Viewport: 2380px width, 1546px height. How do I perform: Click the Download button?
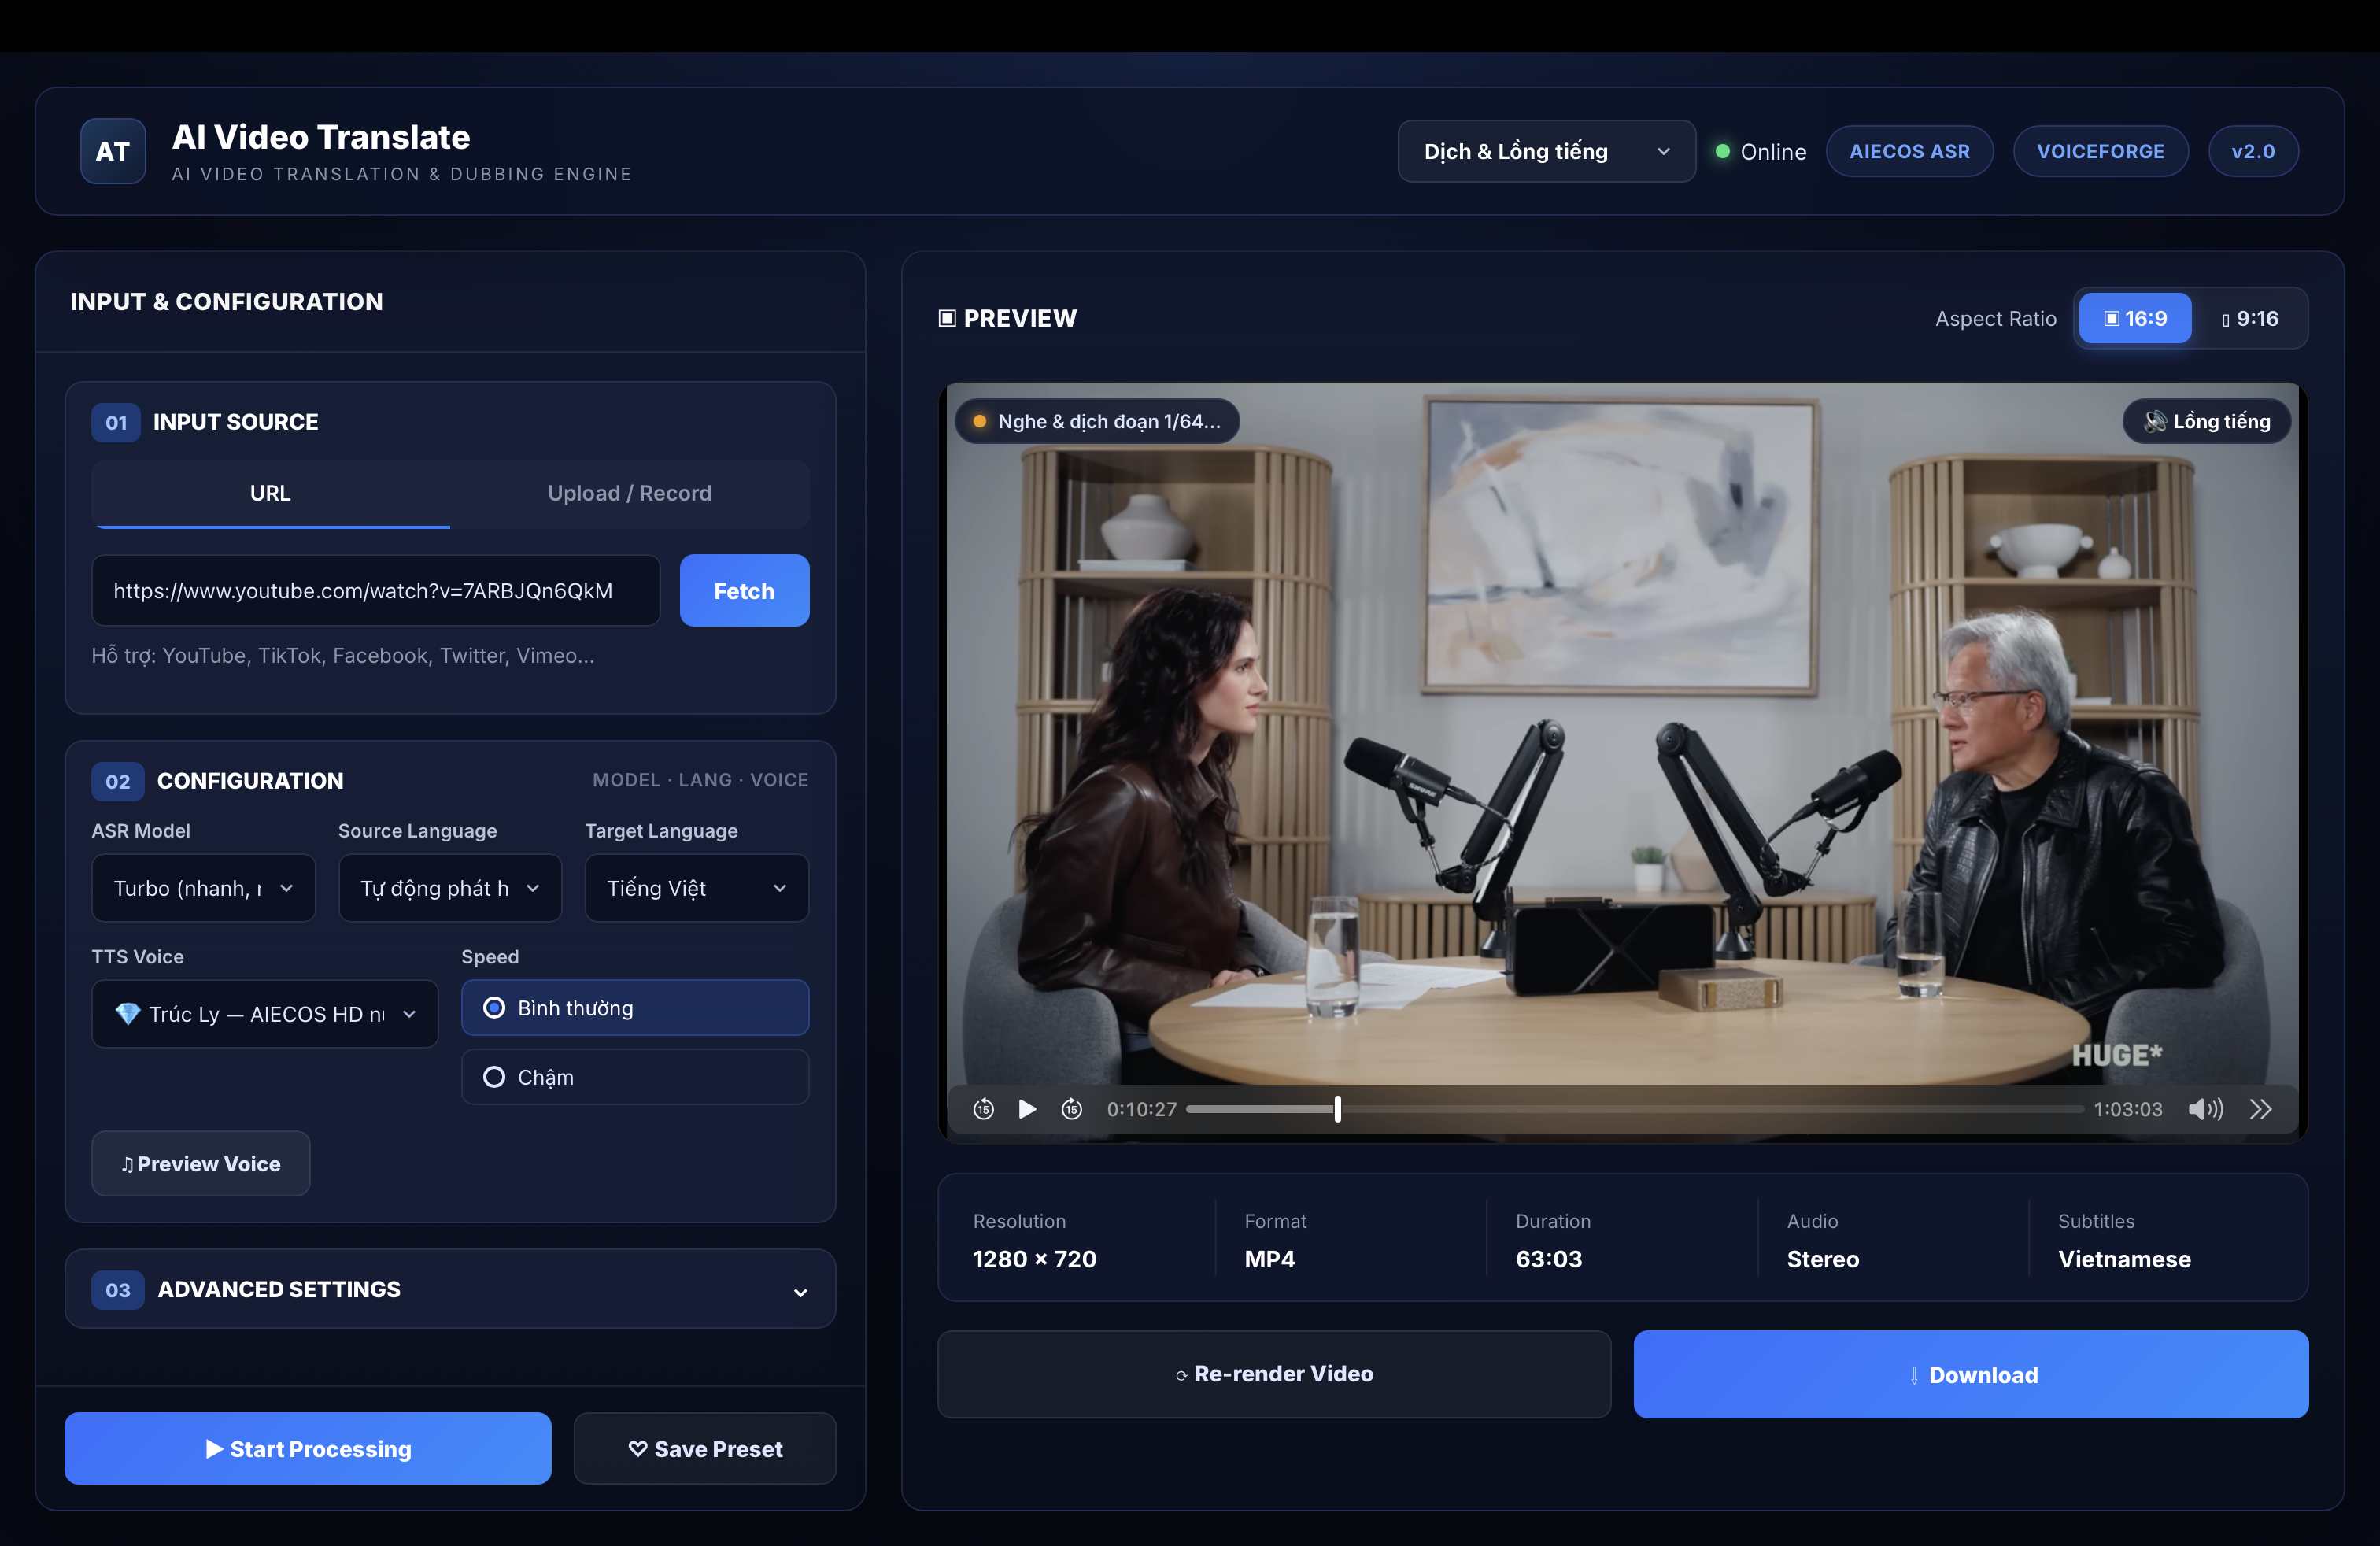click(1970, 1373)
